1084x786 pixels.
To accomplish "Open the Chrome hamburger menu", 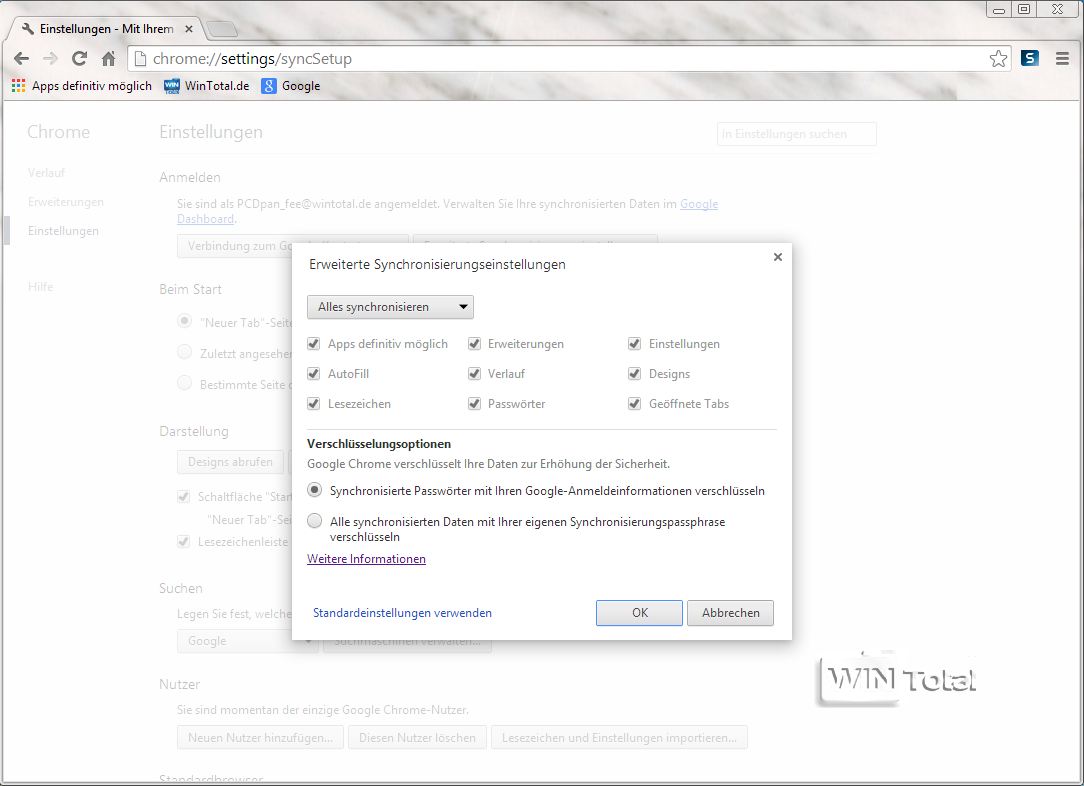I will [1063, 59].
